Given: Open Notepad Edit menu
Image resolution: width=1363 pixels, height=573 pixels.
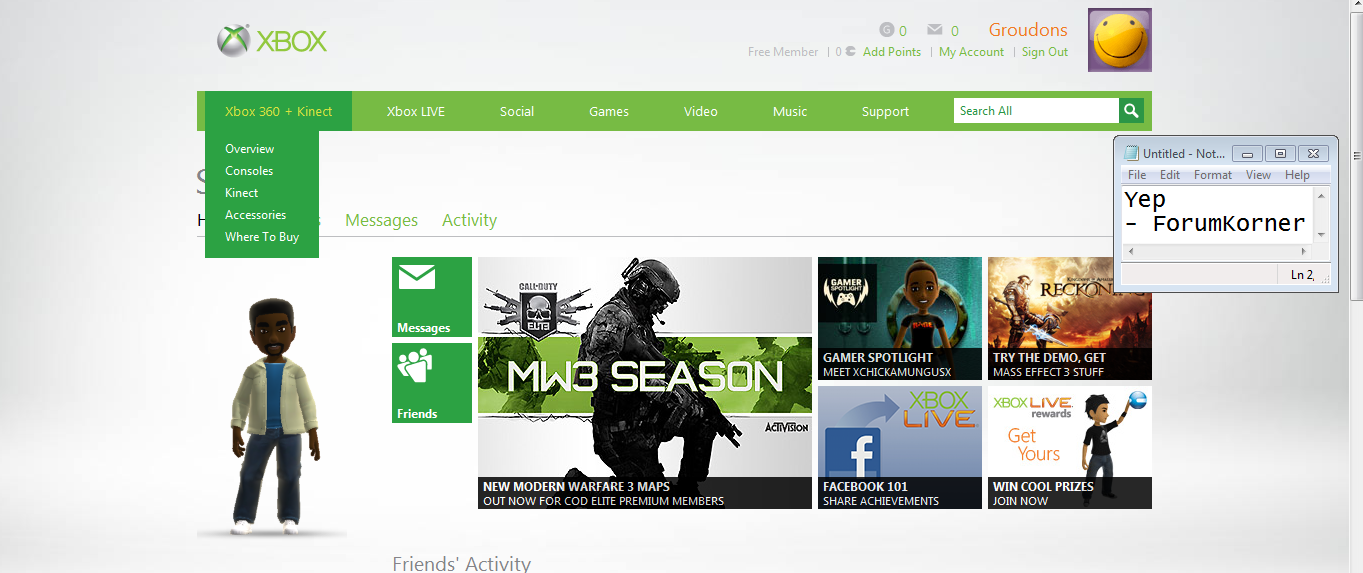Looking at the screenshot, I should coord(1170,175).
